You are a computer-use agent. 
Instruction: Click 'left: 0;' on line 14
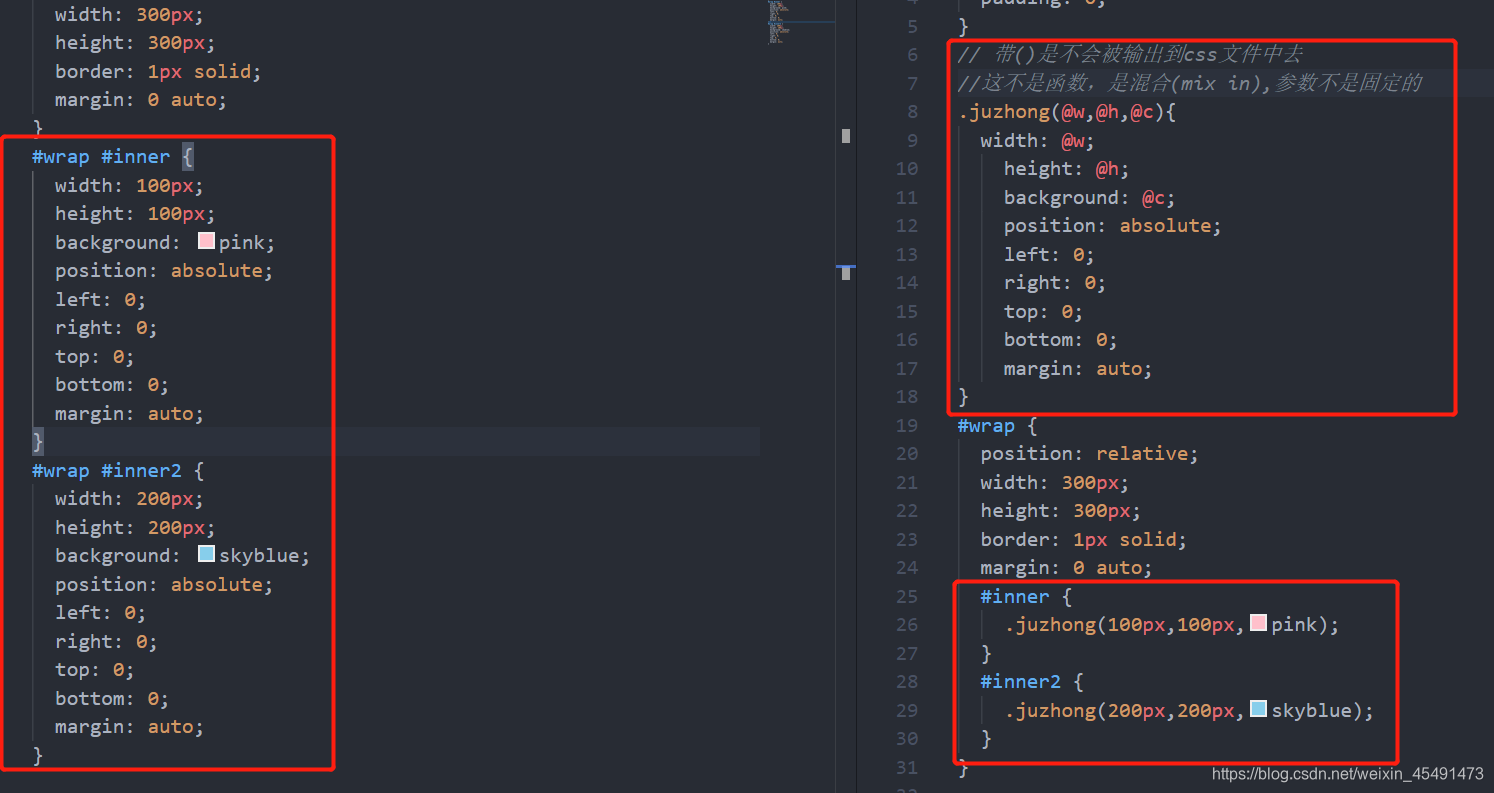(1049, 255)
